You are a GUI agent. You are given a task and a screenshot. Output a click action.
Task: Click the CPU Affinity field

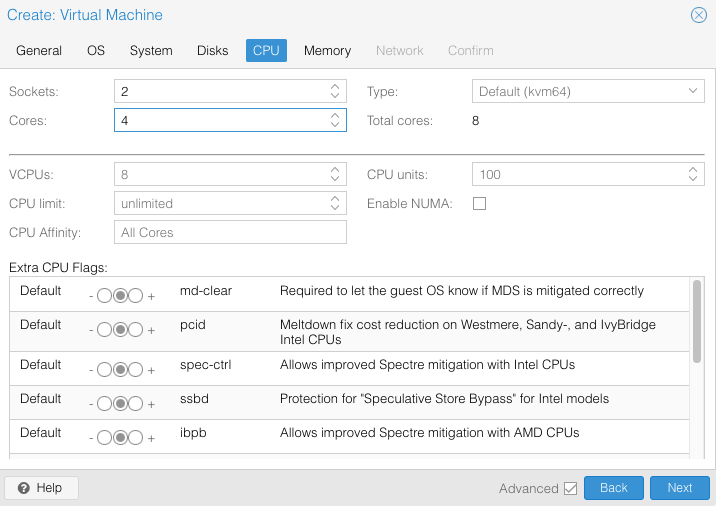click(x=230, y=232)
